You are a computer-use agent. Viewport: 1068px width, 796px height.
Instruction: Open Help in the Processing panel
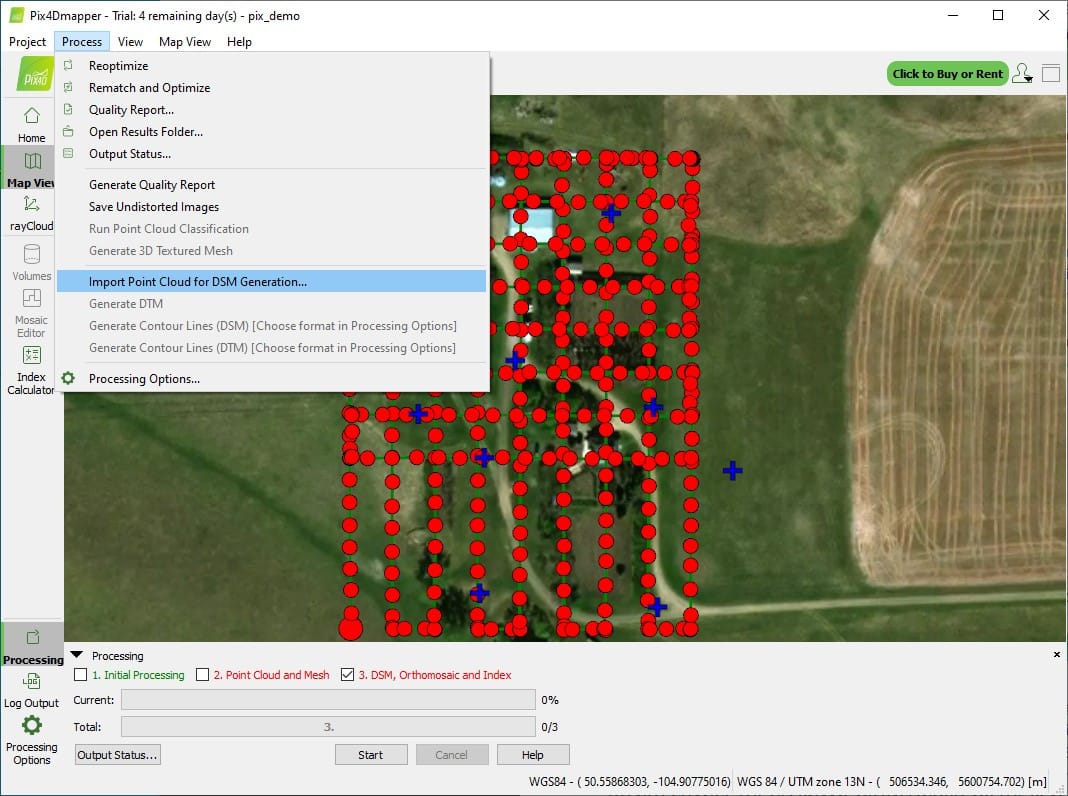point(533,754)
